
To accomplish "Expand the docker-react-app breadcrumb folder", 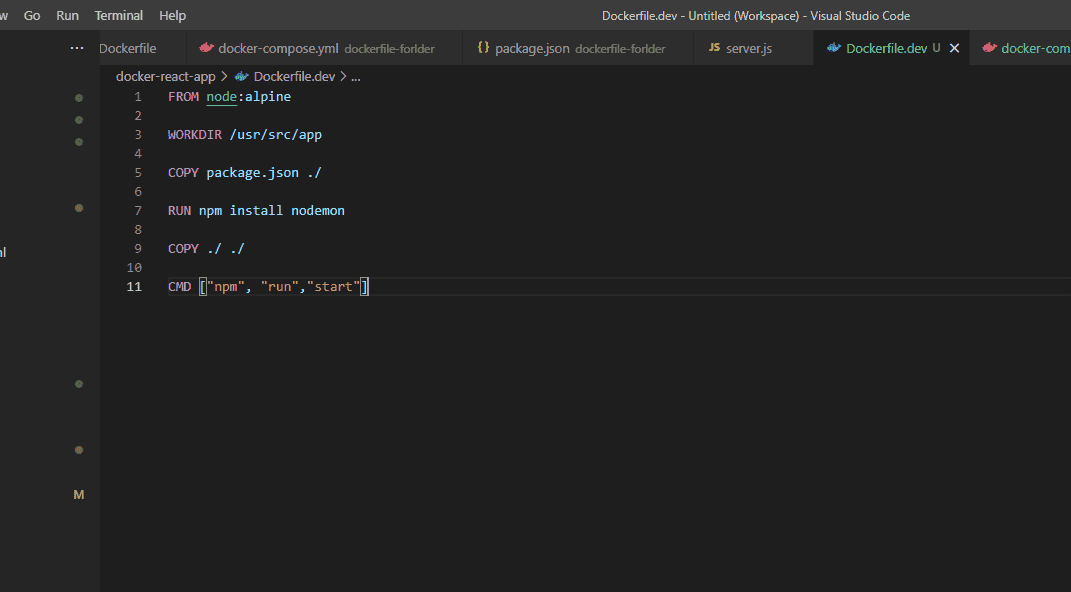I will click(165, 76).
